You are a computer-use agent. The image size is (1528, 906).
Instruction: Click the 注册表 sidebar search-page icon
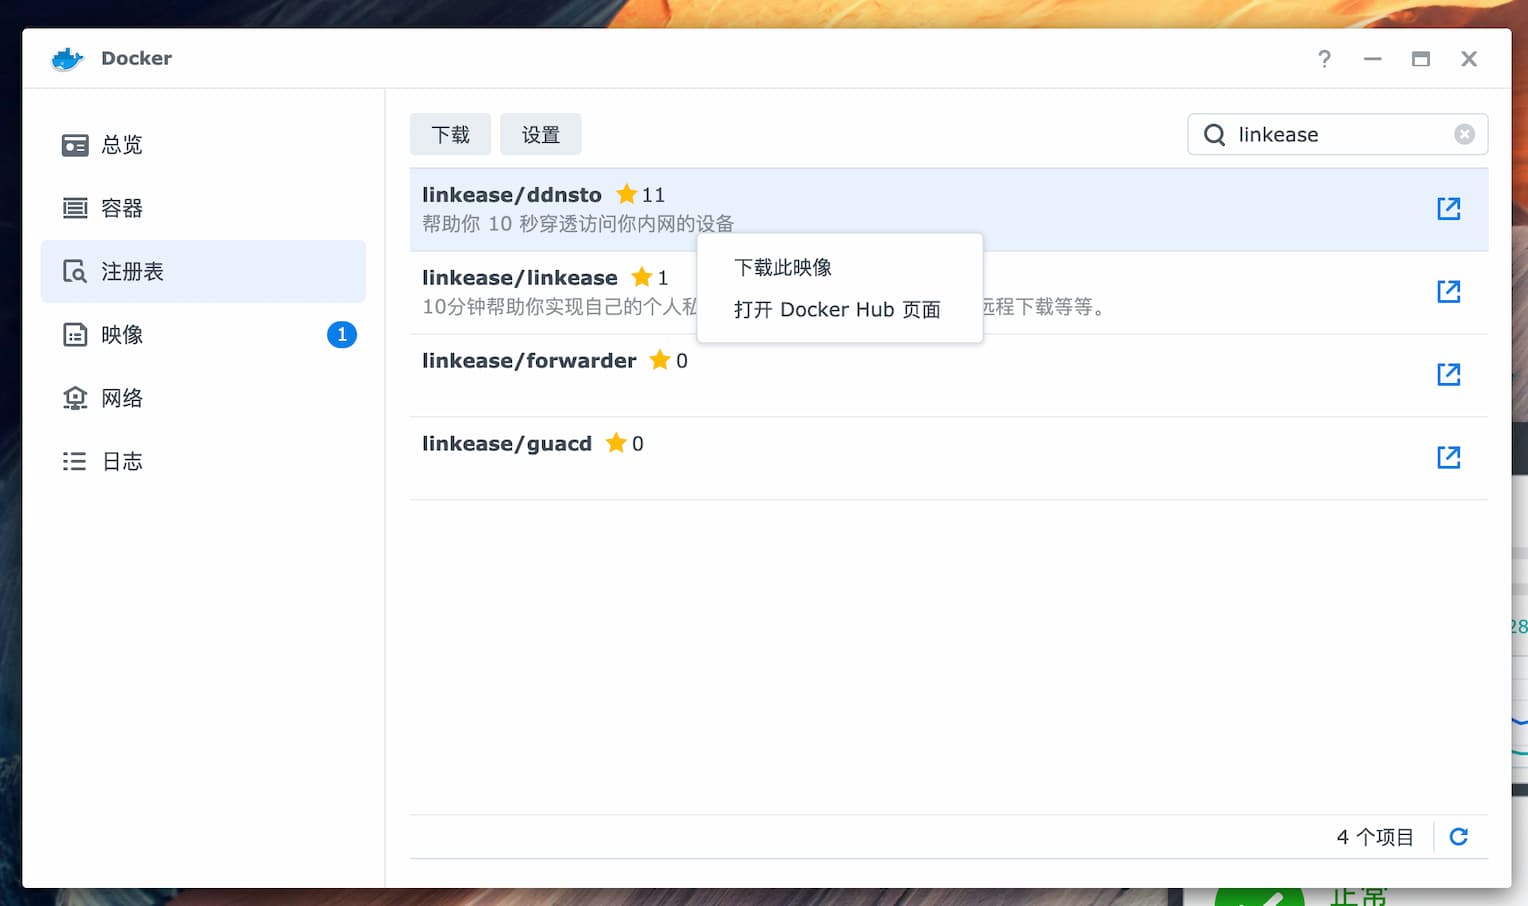click(75, 271)
